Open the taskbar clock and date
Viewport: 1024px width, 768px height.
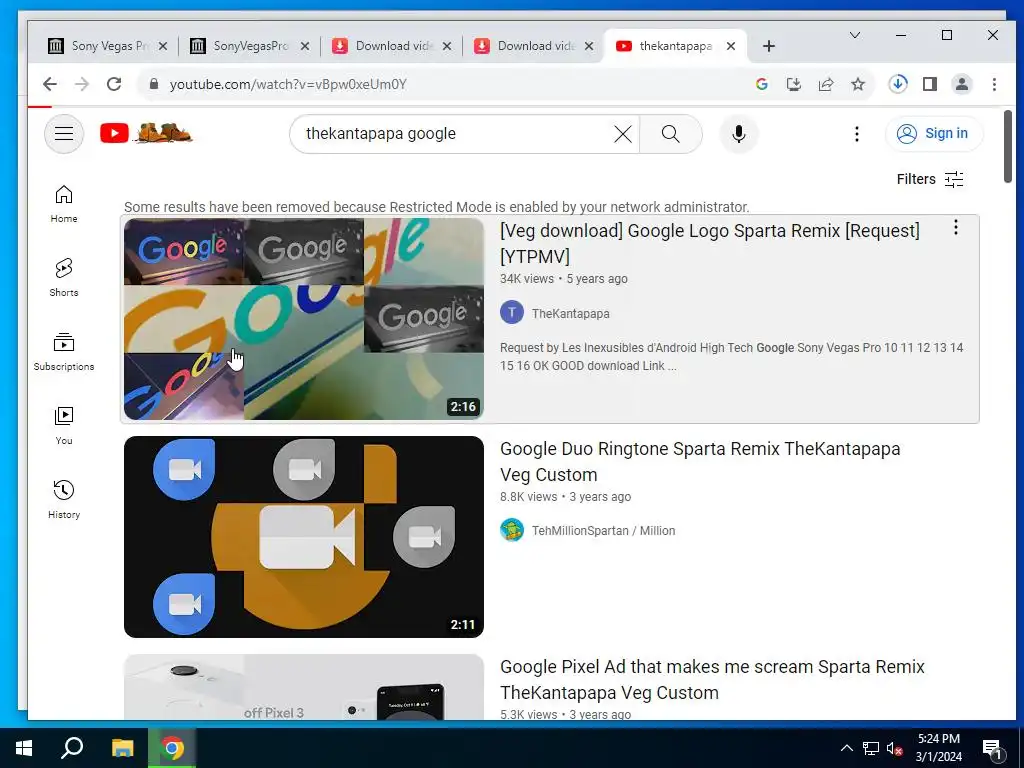tap(938, 748)
